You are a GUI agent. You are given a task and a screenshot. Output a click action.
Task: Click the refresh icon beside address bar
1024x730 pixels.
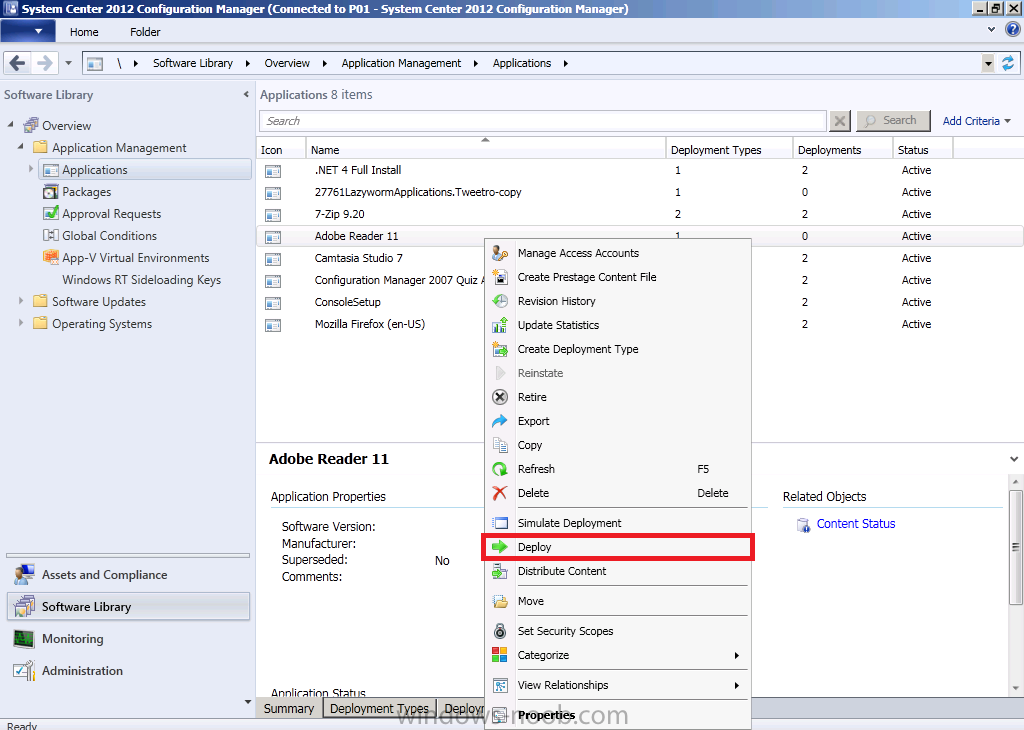coord(1008,63)
